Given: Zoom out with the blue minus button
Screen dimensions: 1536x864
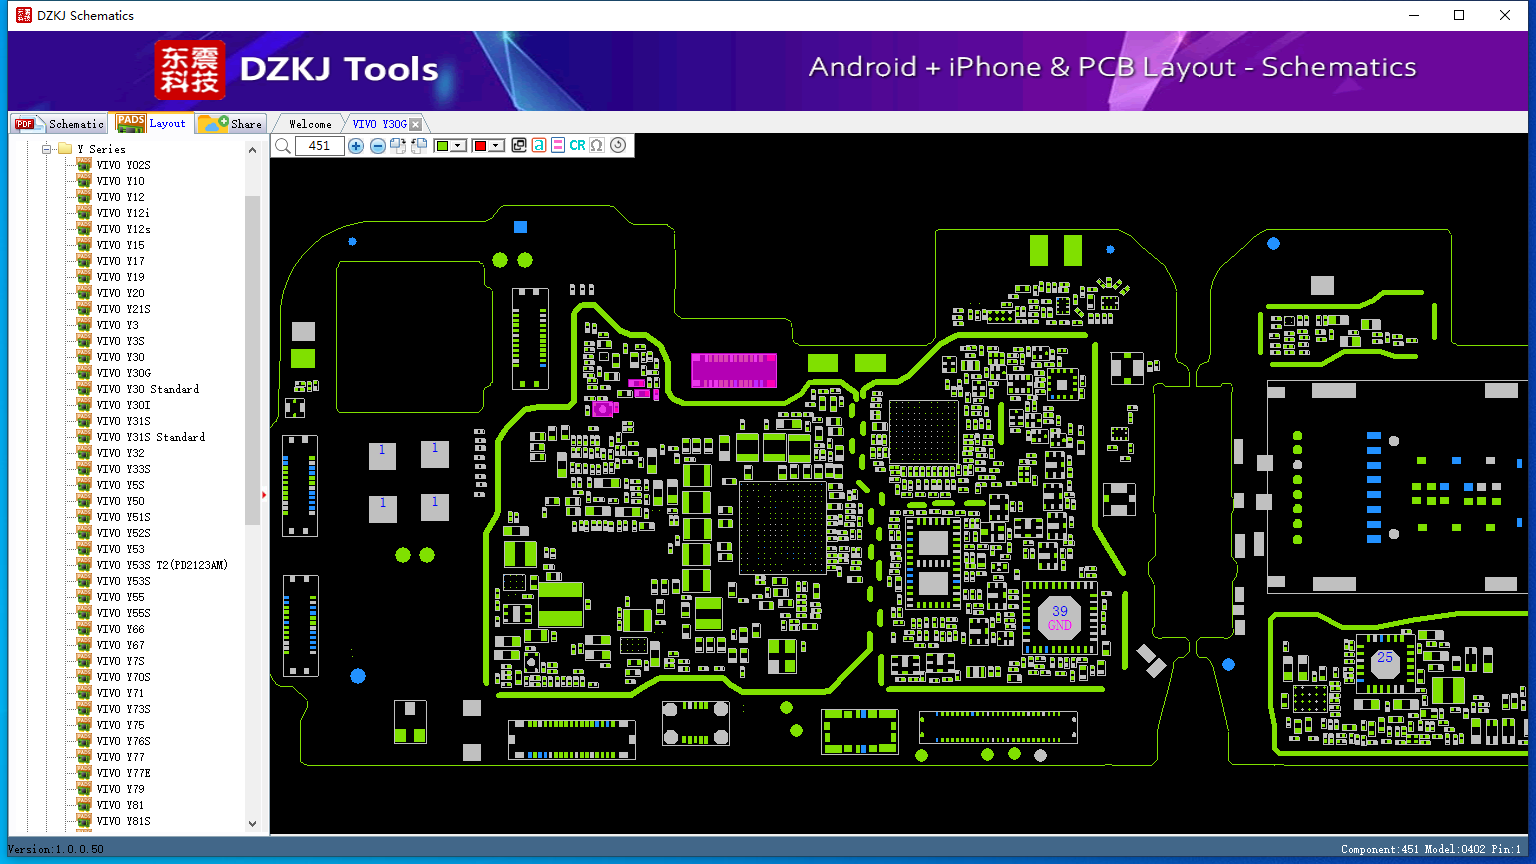Looking at the screenshot, I should [378, 146].
